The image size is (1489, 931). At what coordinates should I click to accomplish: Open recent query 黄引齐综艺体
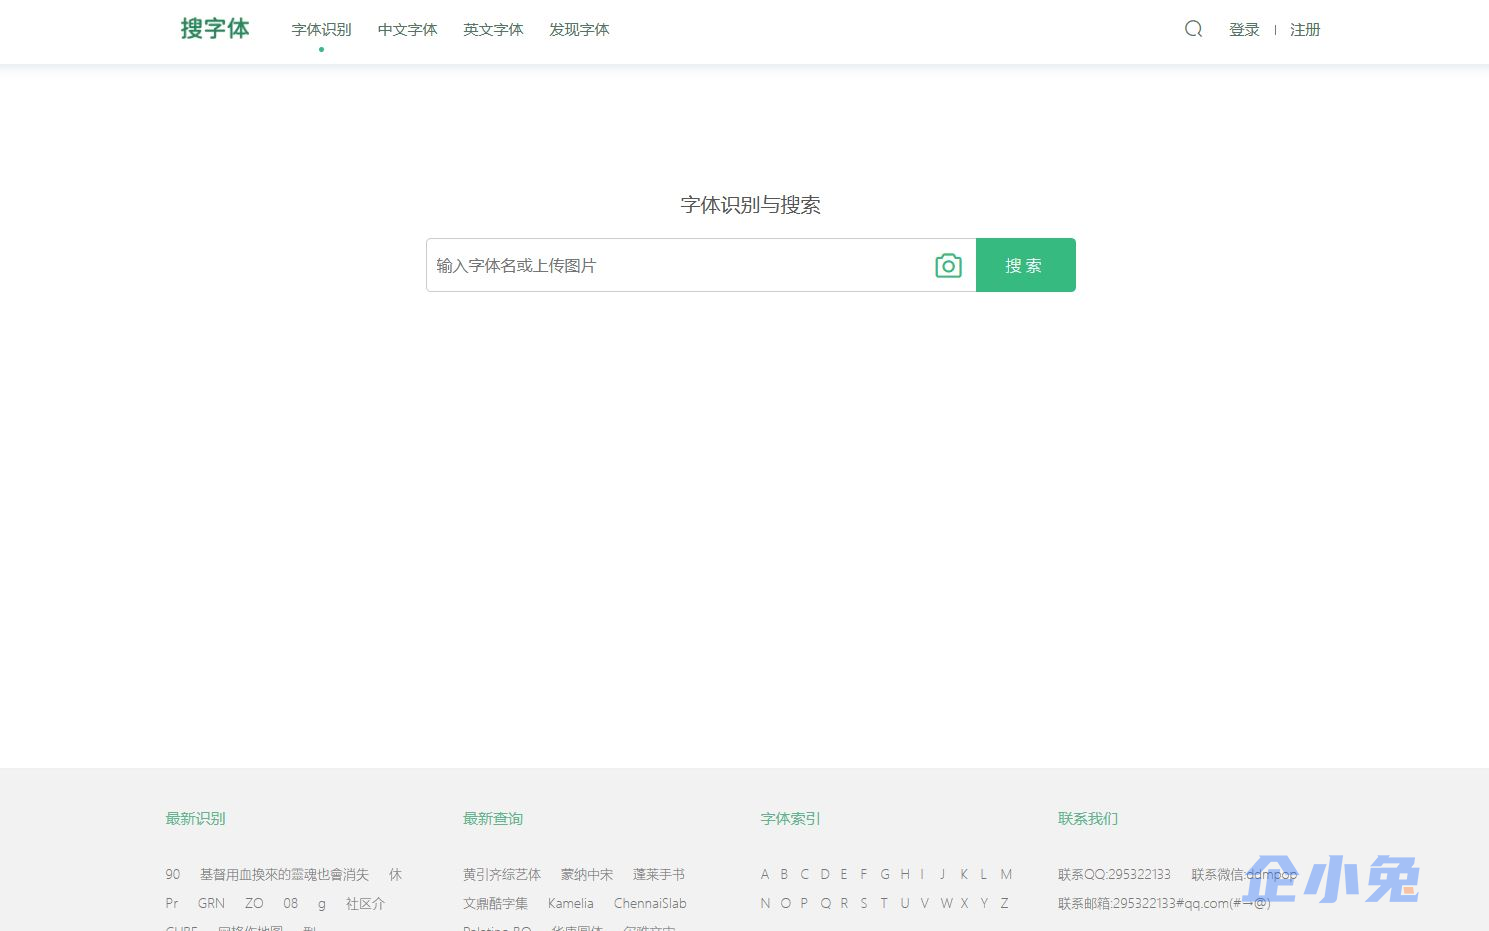[502, 875]
